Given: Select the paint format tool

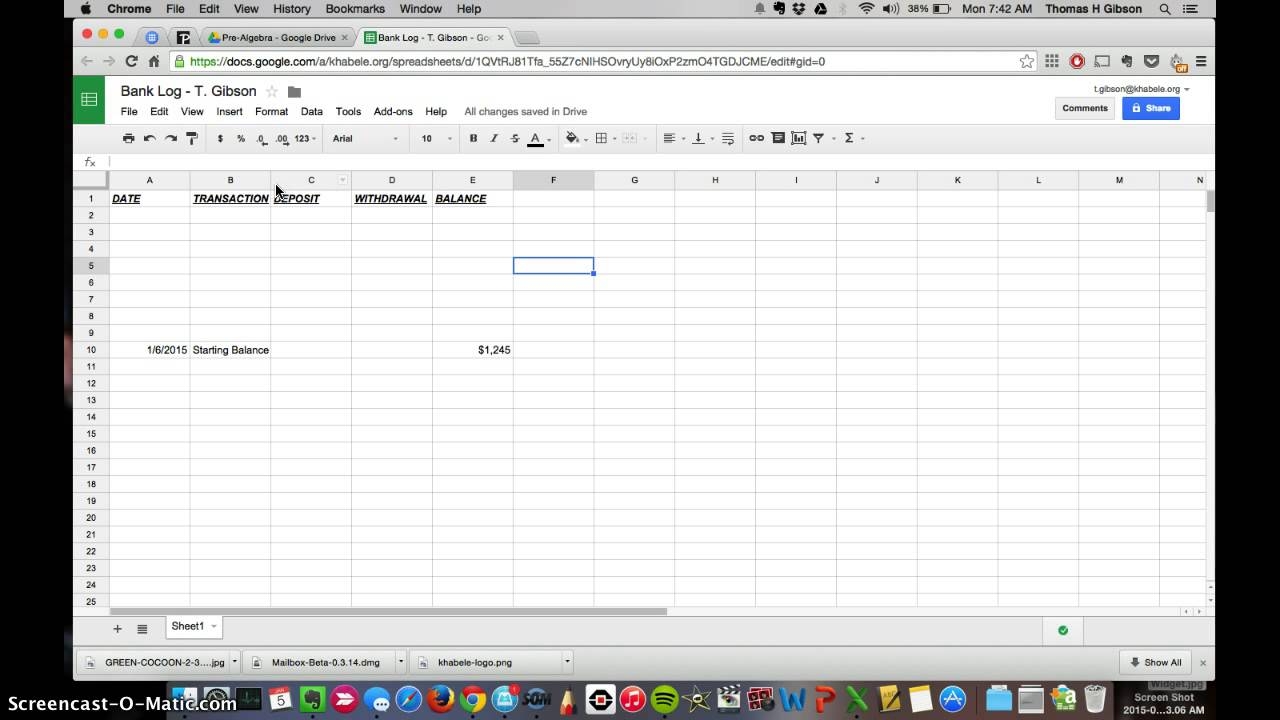Looking at the screenshot, I should [192, 138].
